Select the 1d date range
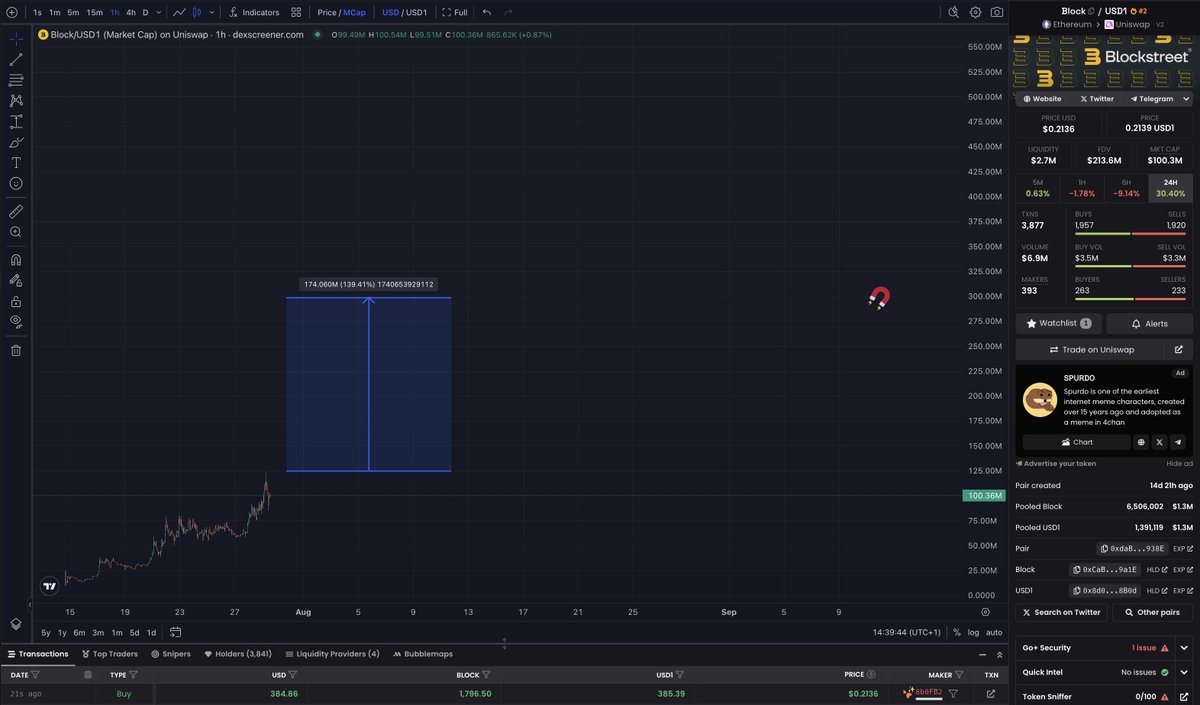The width and height of the screenshot is (1200, 705). point(151,632)
